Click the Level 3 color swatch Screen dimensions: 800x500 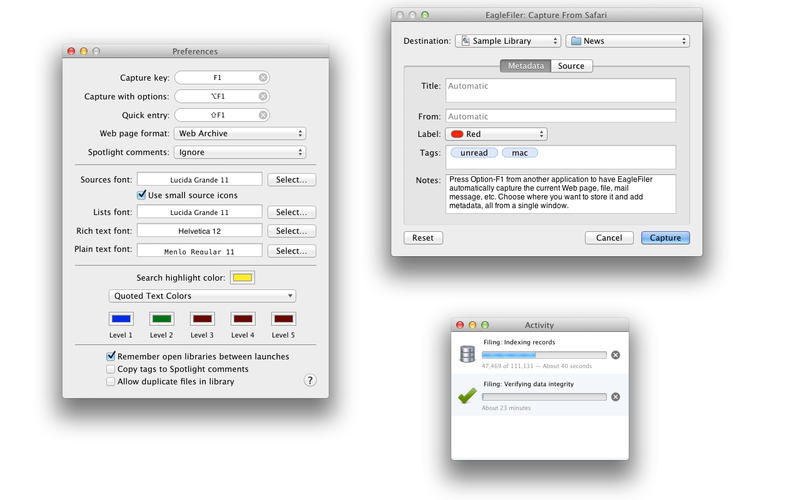[x=202, y=319]
